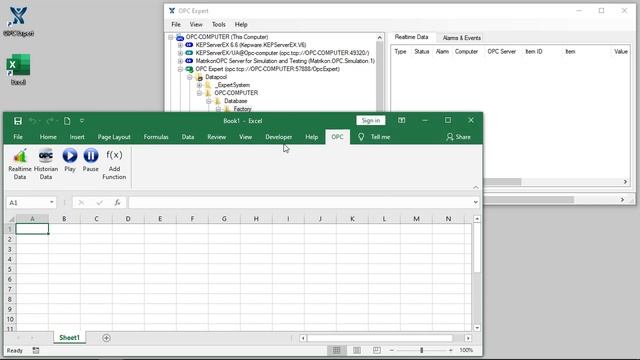Click Excel horizontal scrollbar right arrow

tap(468, 338)
